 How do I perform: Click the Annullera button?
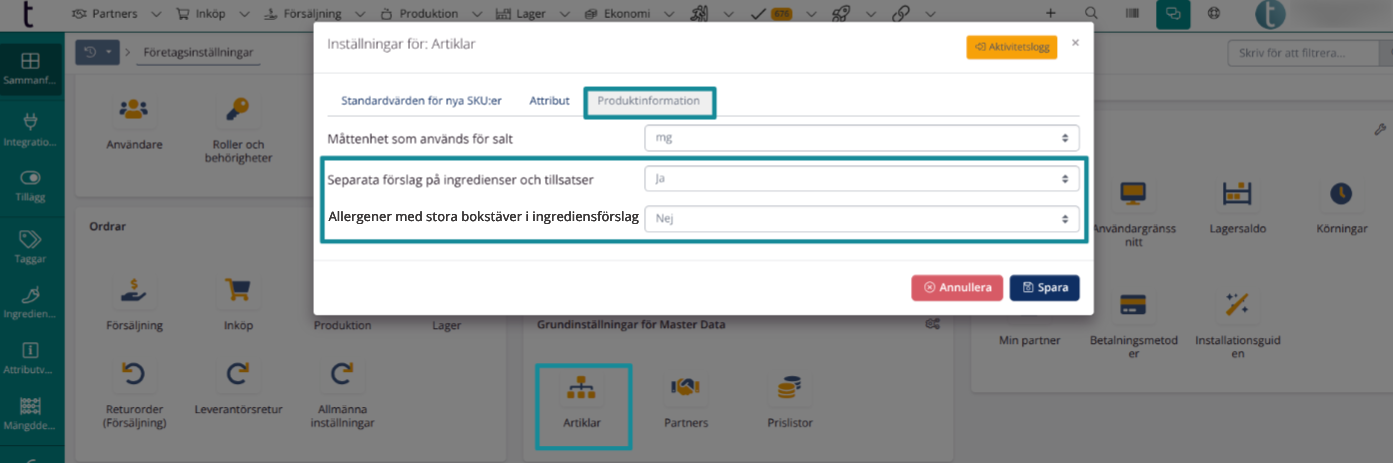coord(957,287)
